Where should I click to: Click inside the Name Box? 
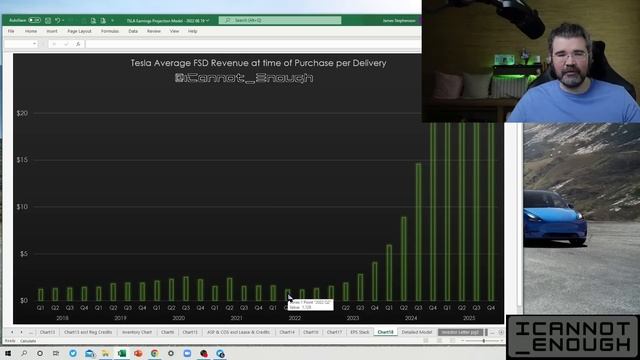tap(18, 44)
